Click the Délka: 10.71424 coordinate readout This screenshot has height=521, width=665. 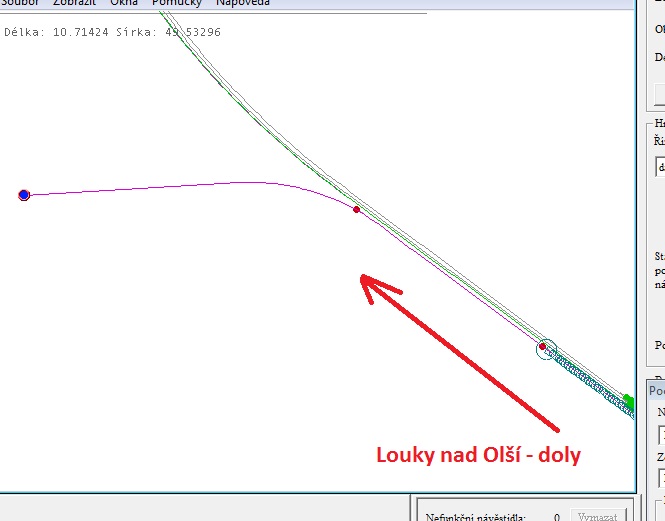click(x=56, y=32)
